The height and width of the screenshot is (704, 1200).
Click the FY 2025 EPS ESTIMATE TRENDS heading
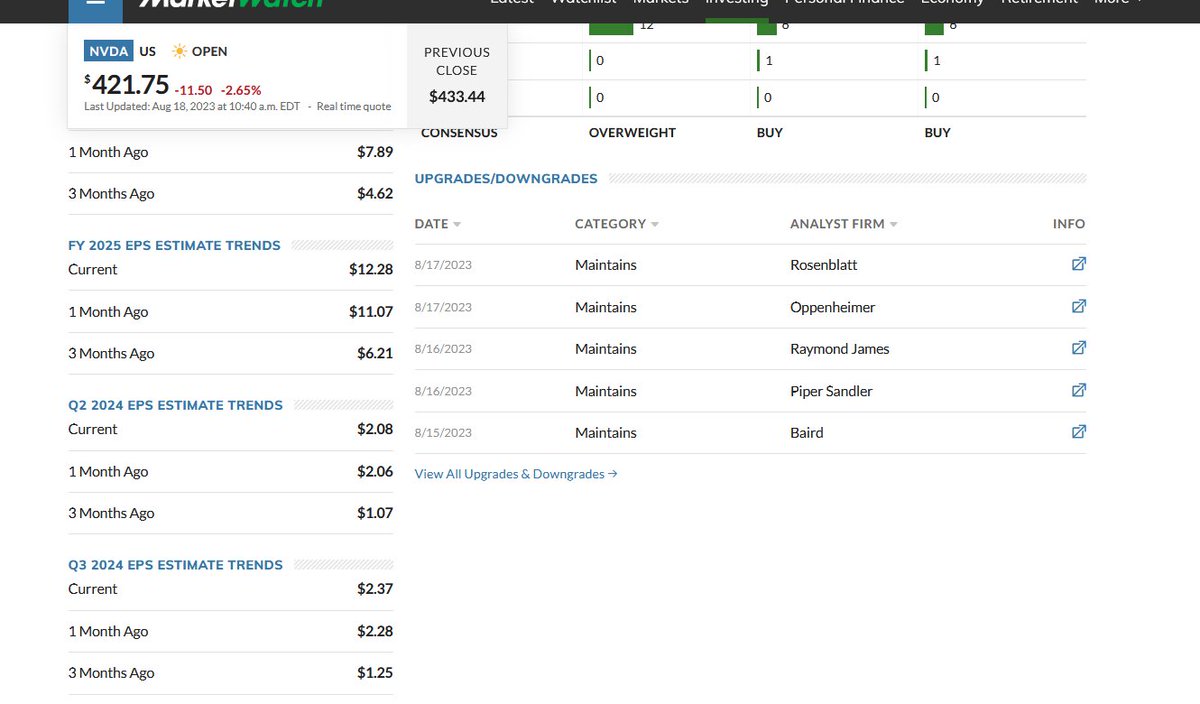[x=174, y=245]
